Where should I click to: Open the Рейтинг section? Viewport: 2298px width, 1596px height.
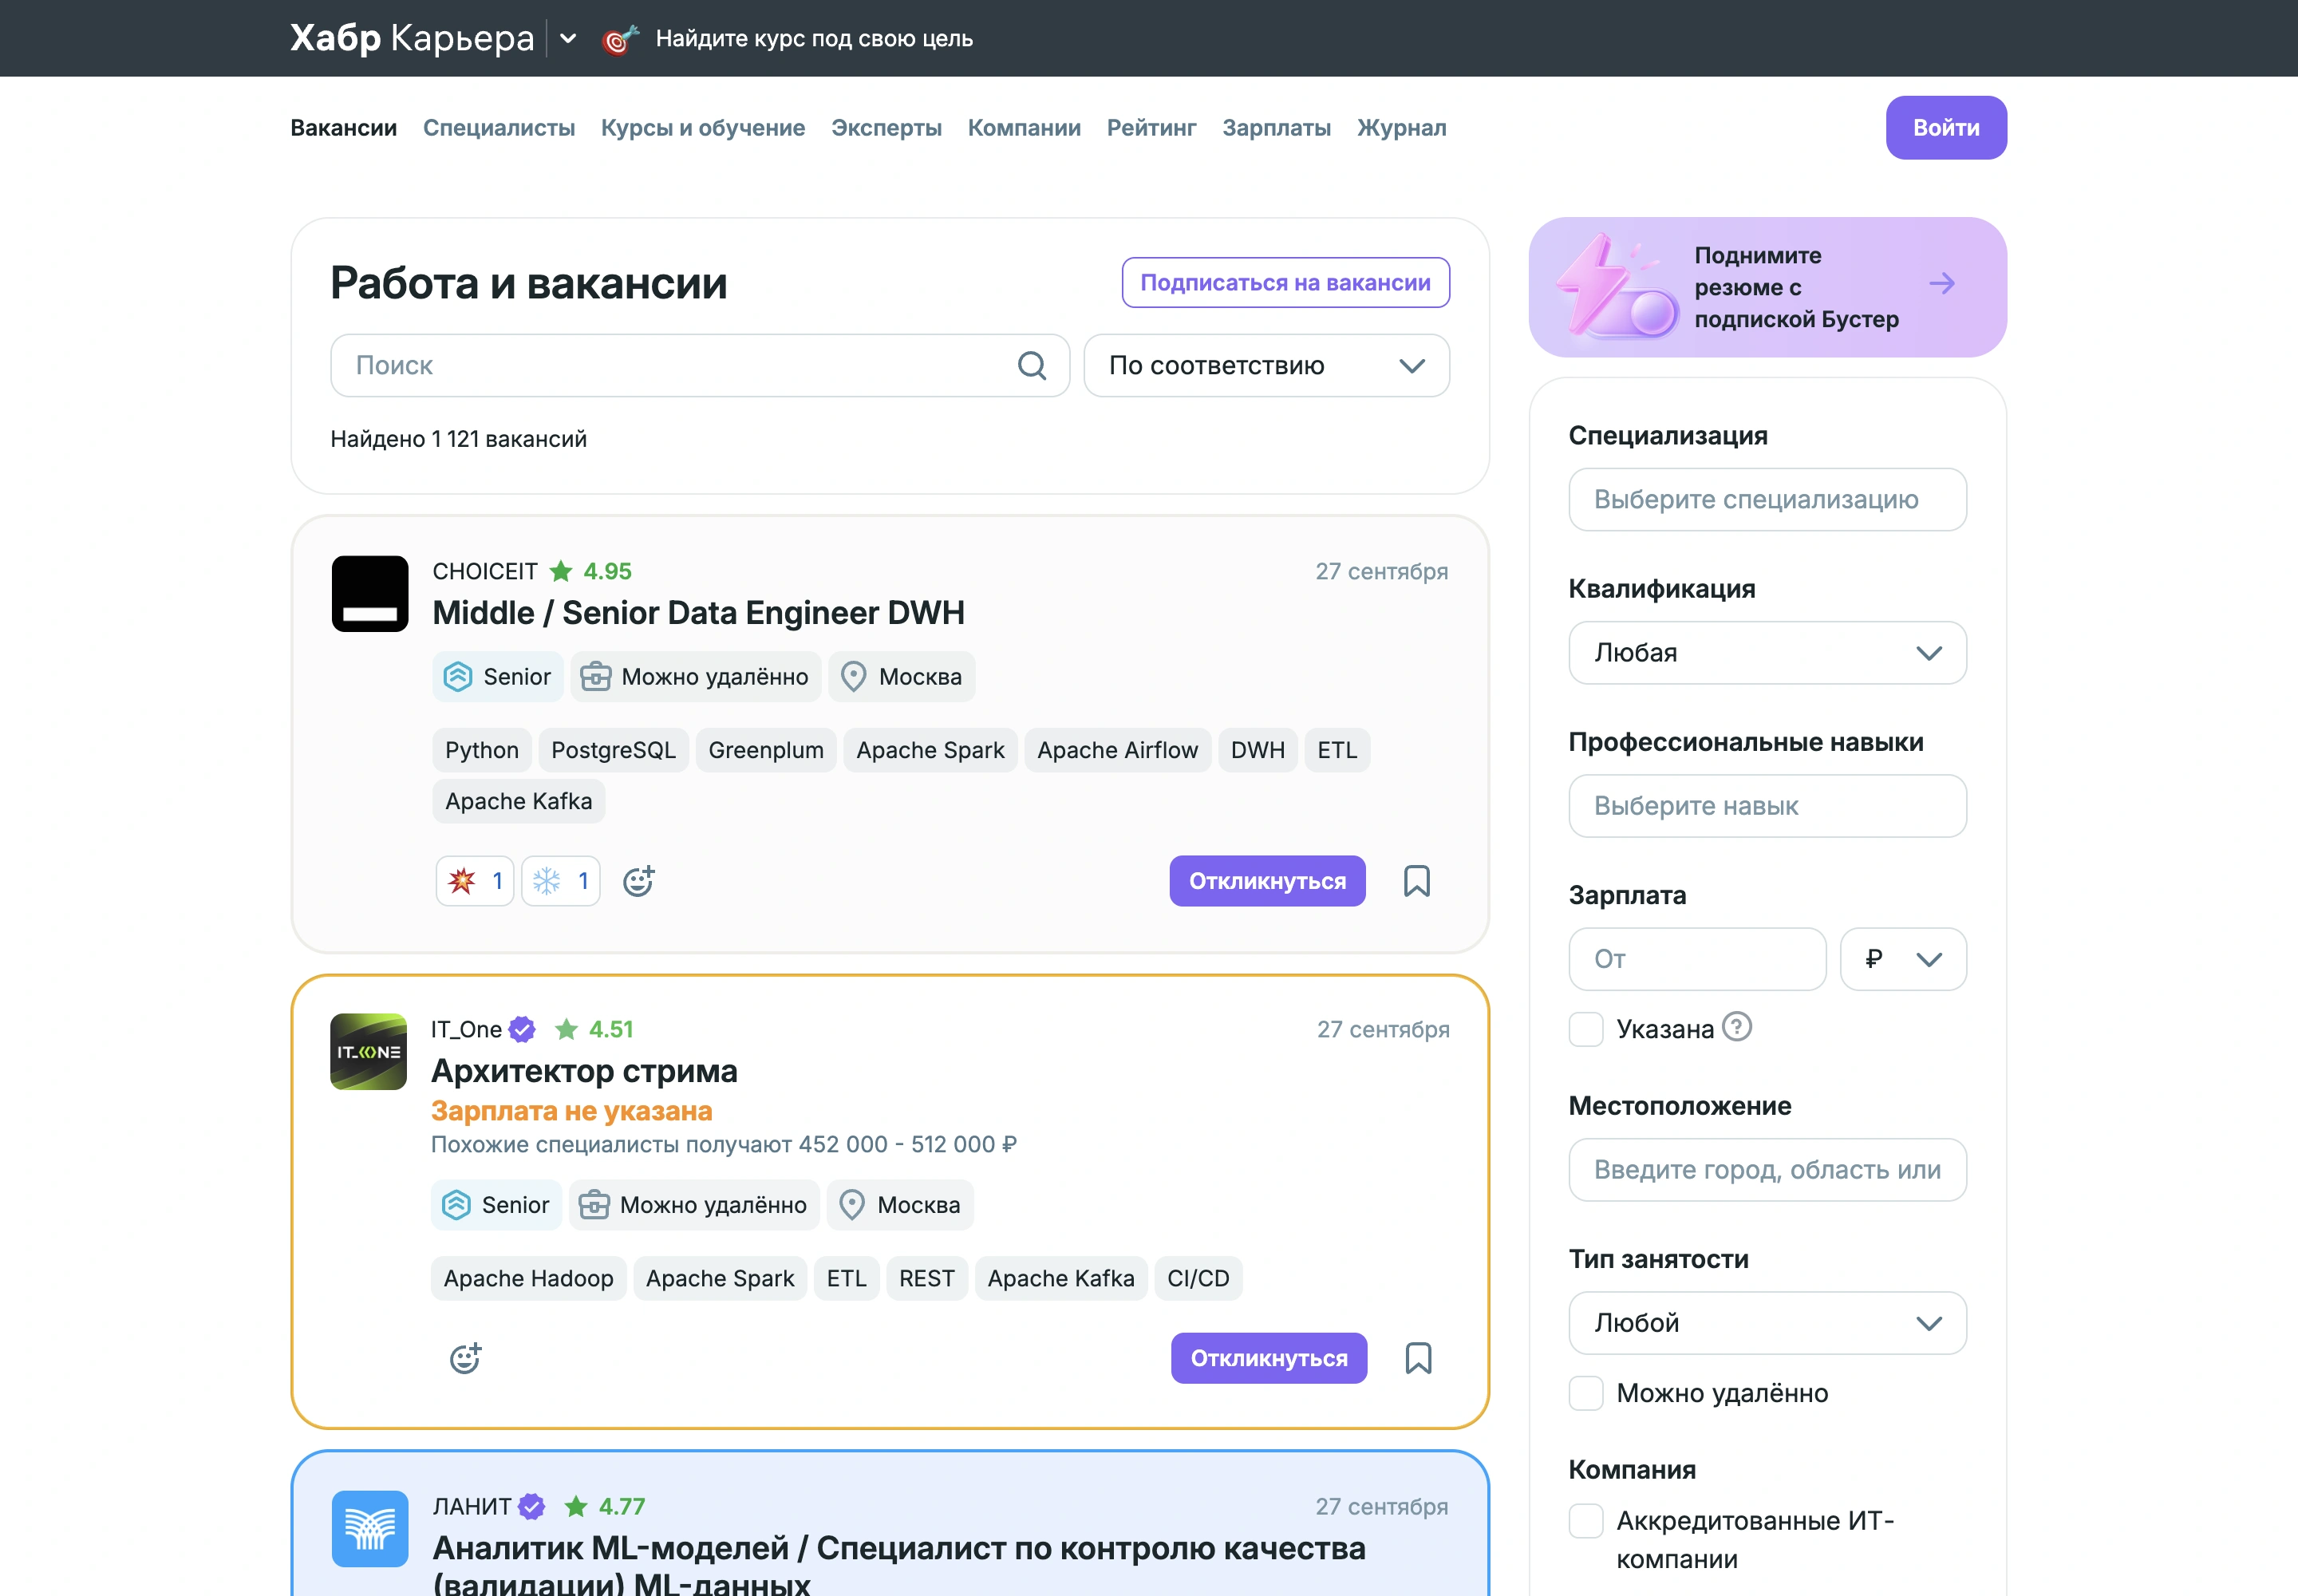(1151, 128)
